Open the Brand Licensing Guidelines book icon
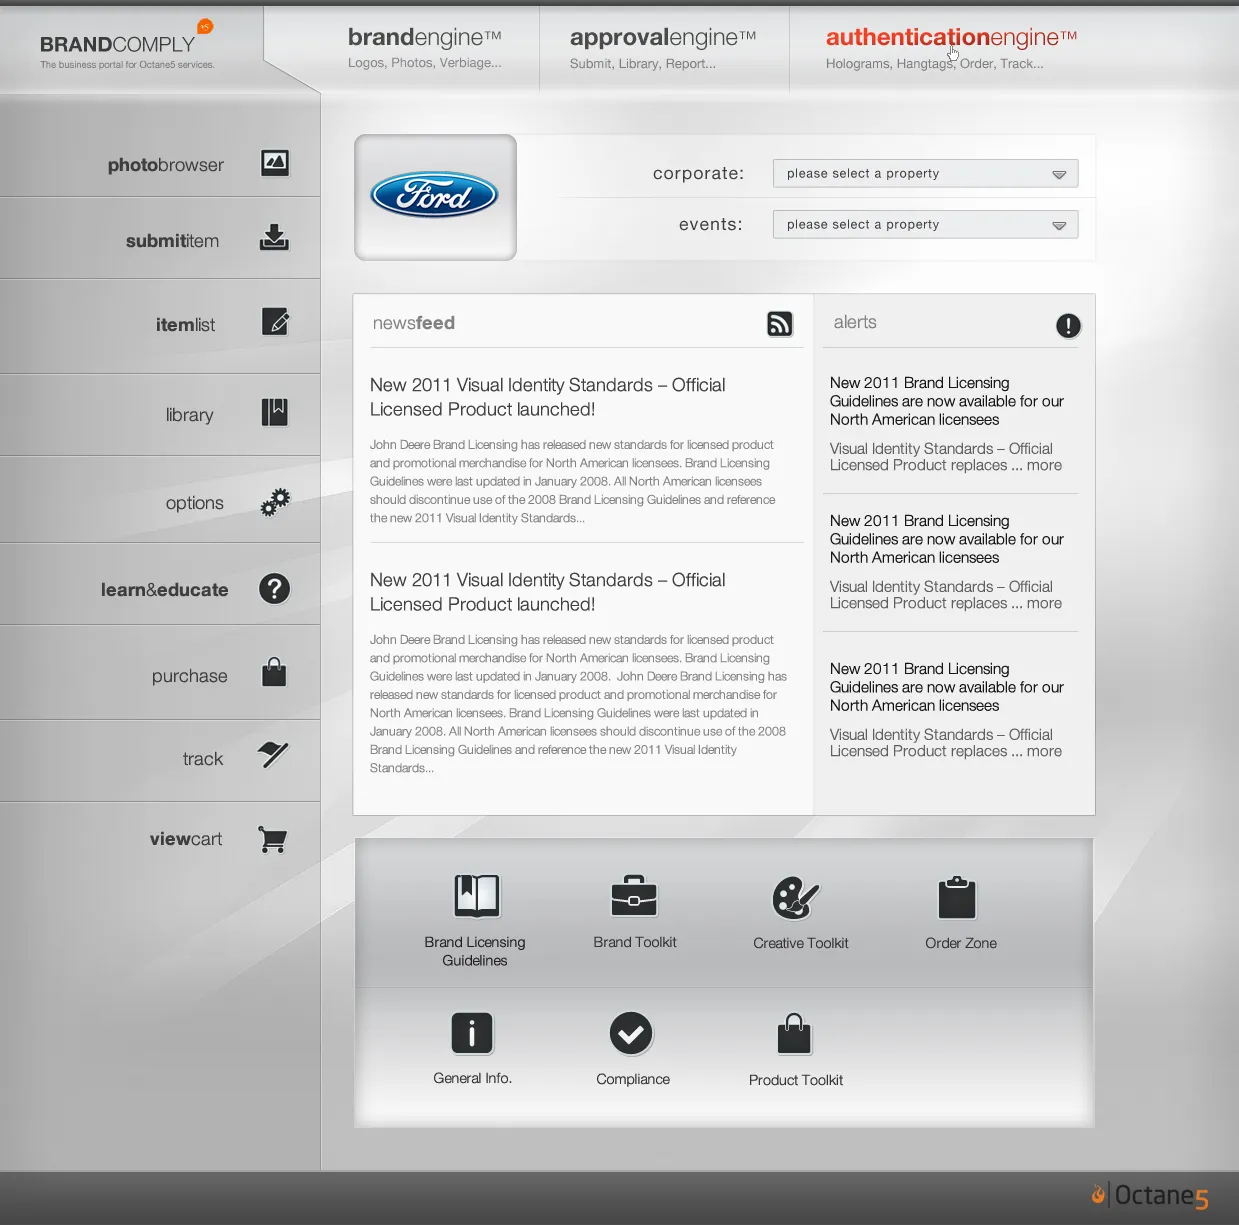 tap(477, 896)
